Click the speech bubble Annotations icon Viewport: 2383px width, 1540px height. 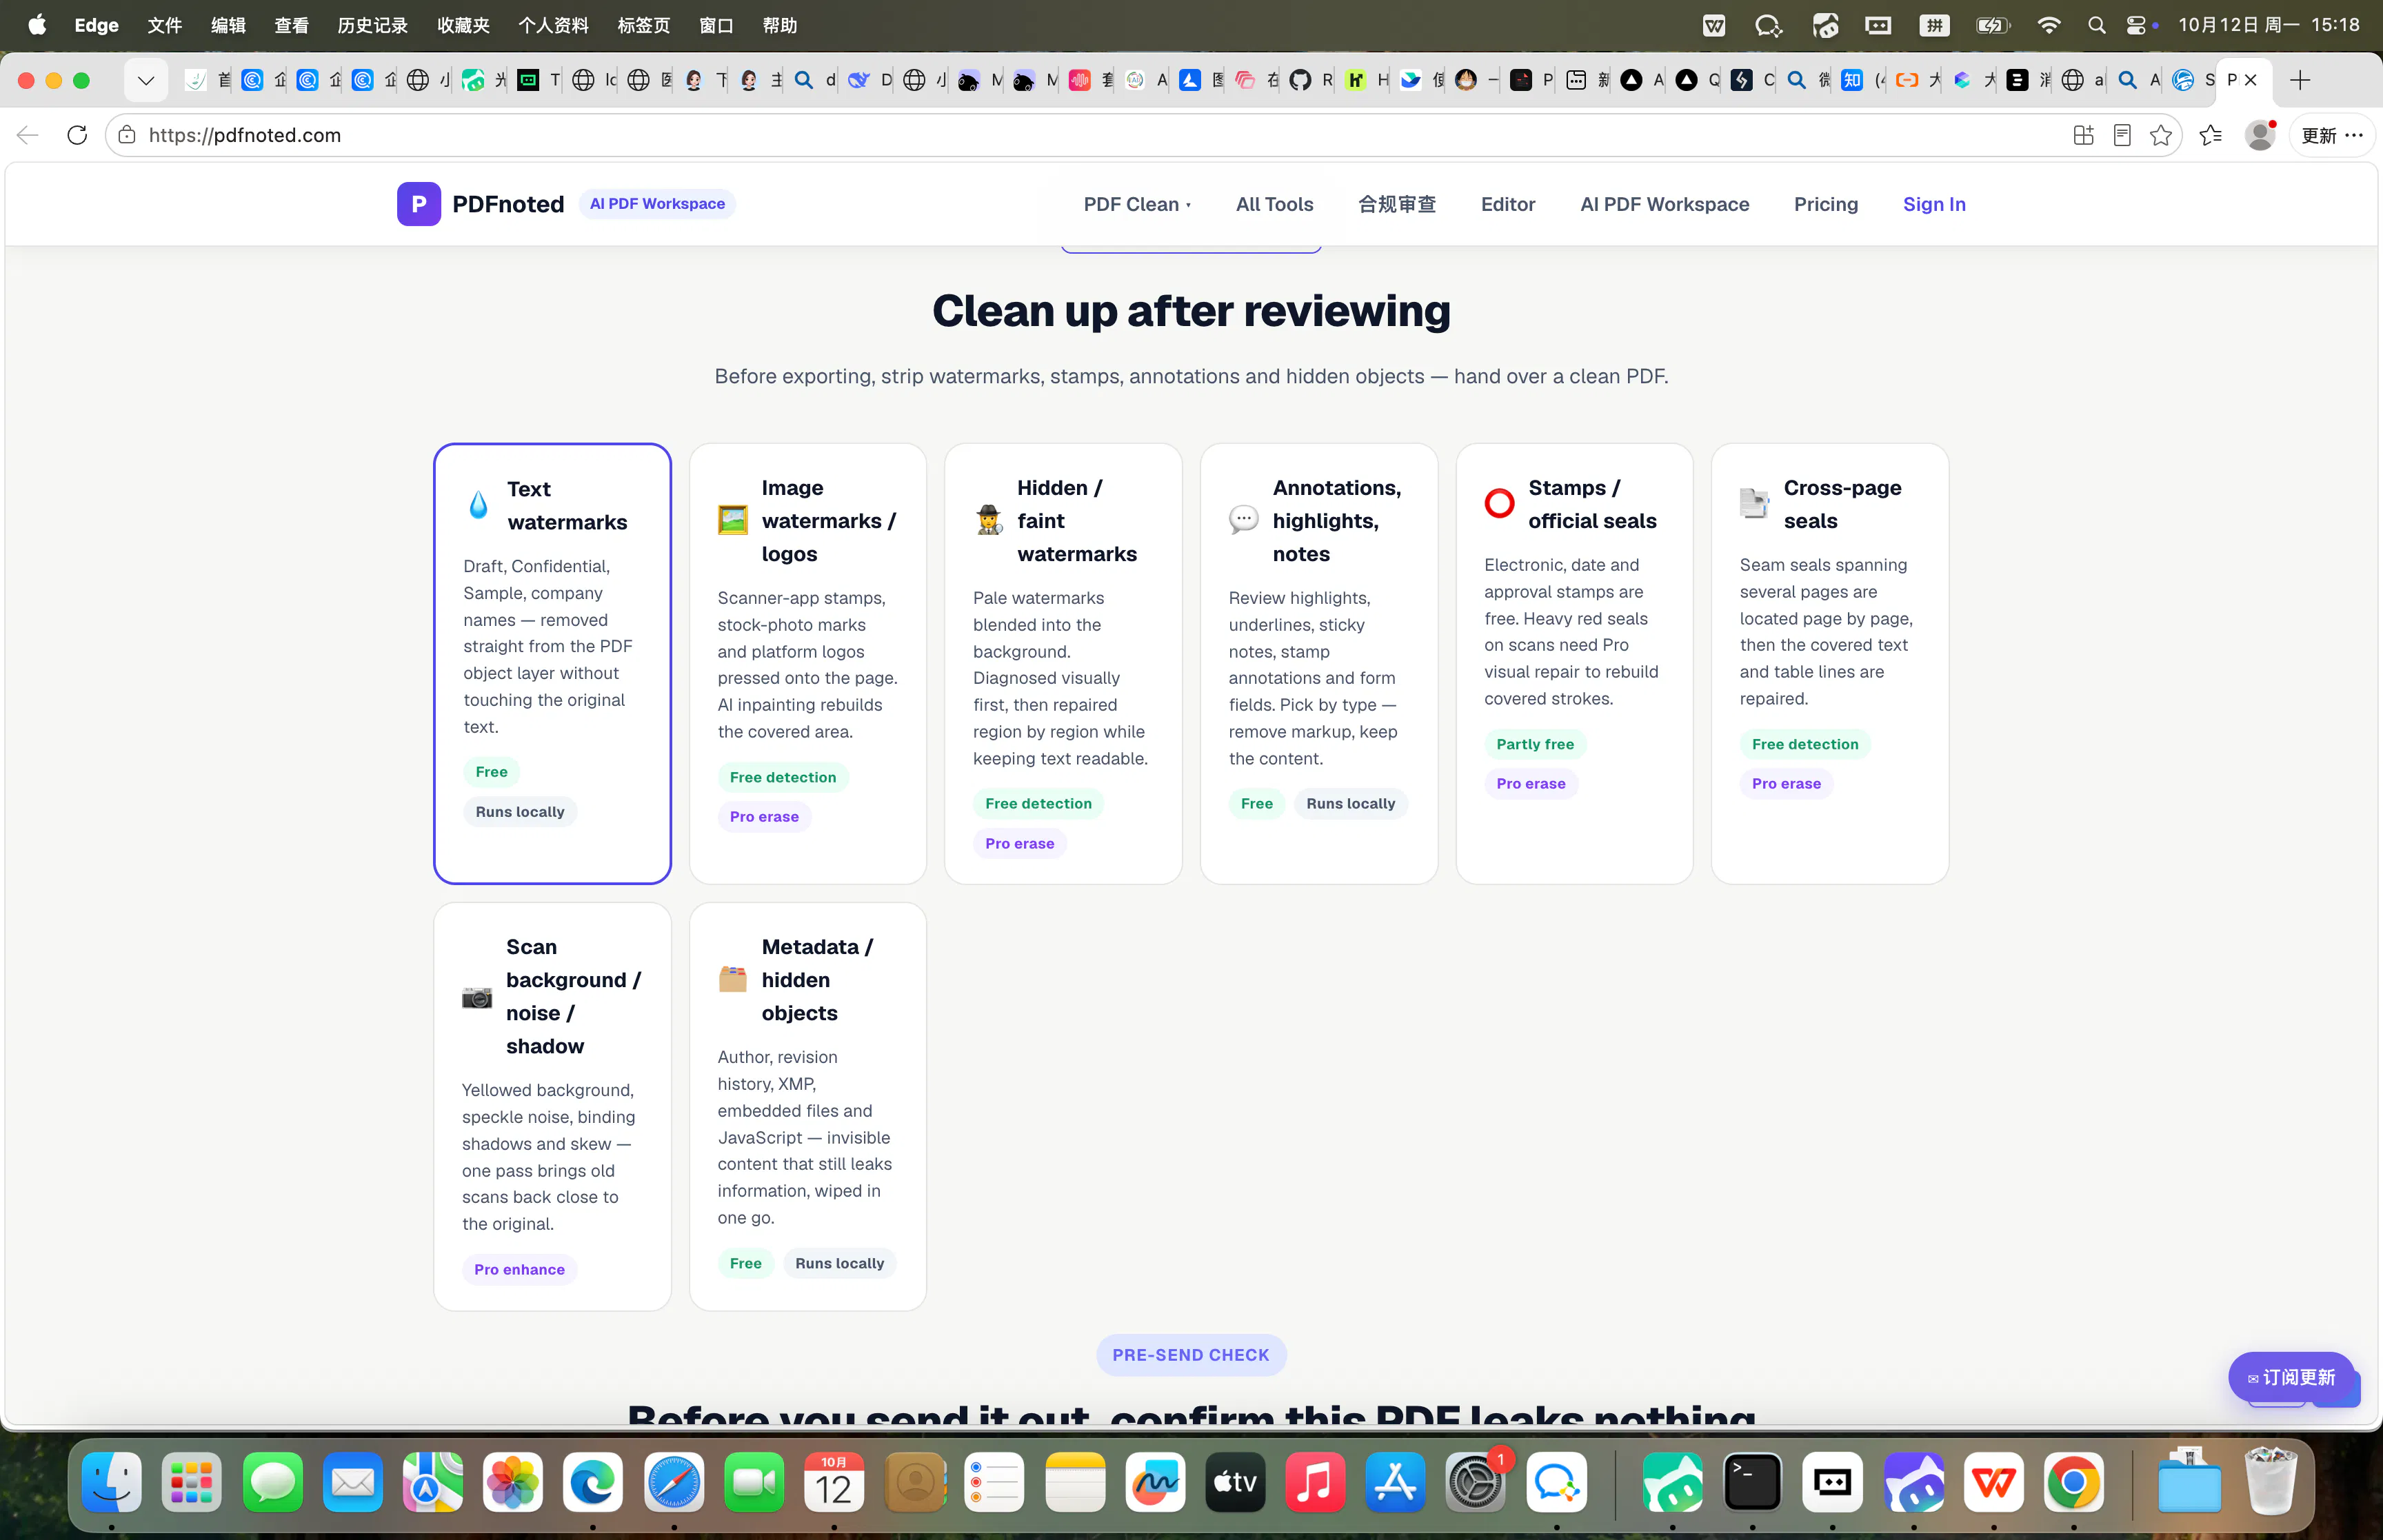click(x=1243, y=520)
